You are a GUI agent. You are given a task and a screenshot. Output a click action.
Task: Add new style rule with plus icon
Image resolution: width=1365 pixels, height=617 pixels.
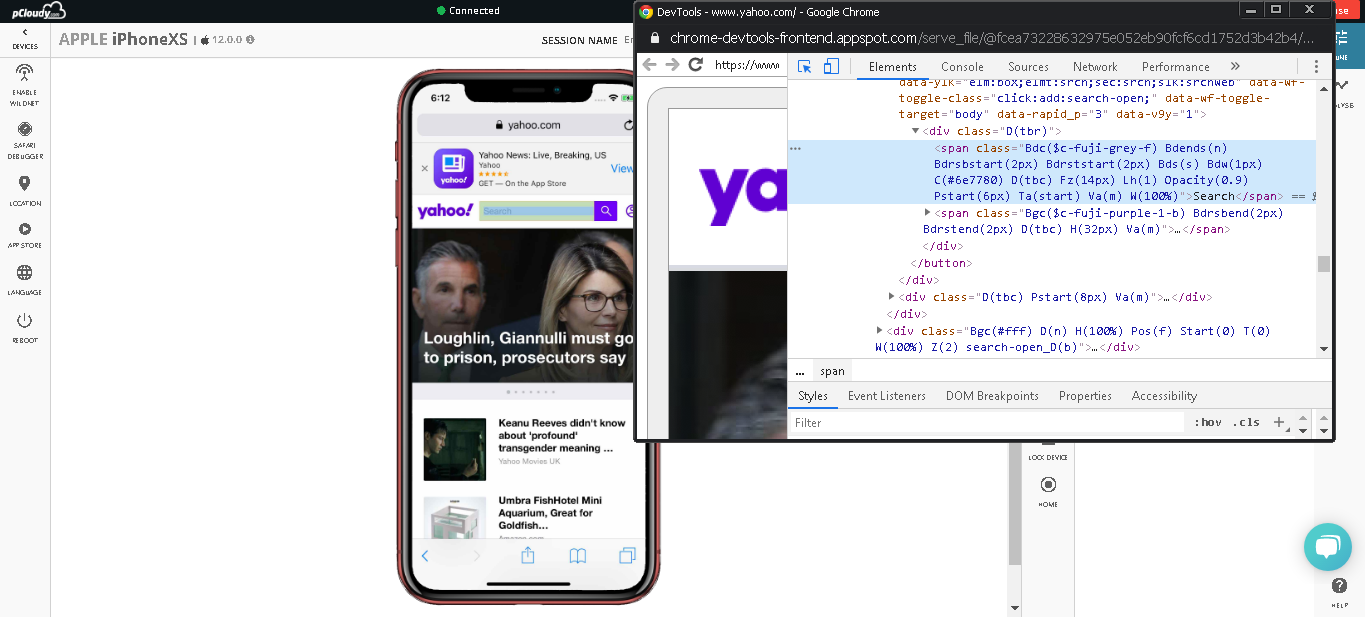1278,422
